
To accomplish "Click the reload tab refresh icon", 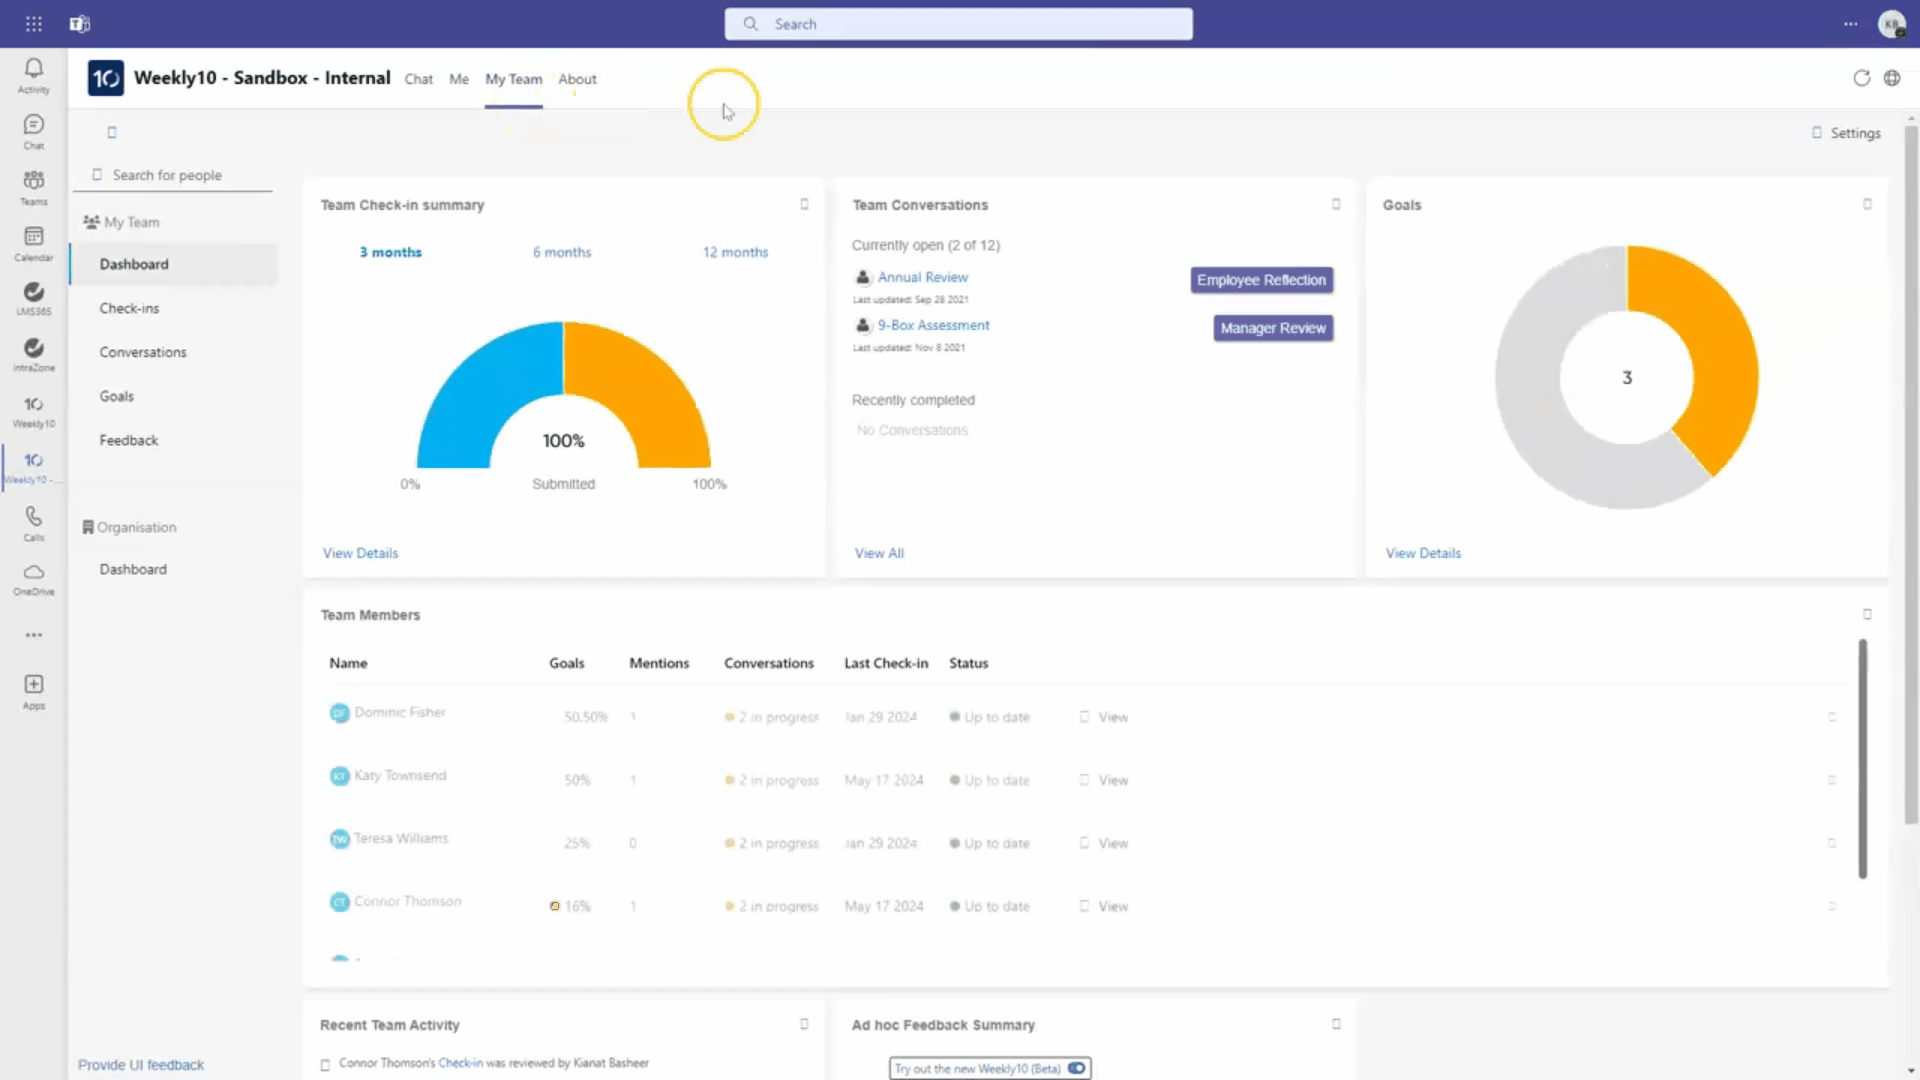I will [x=1861, y=78].
